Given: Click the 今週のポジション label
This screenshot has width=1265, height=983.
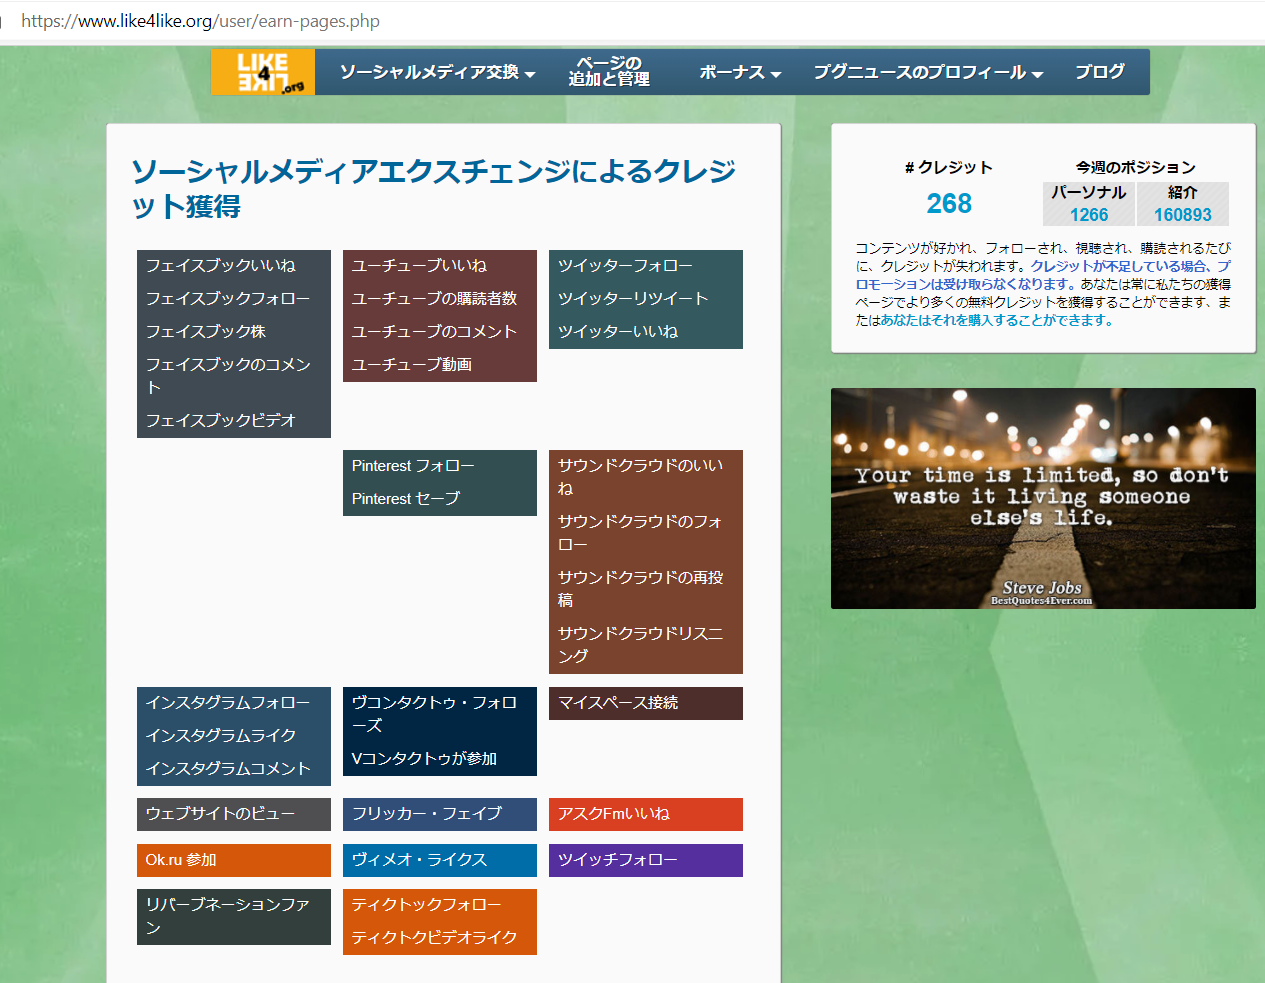Looking at the screenshot, I should [1136, 167].
